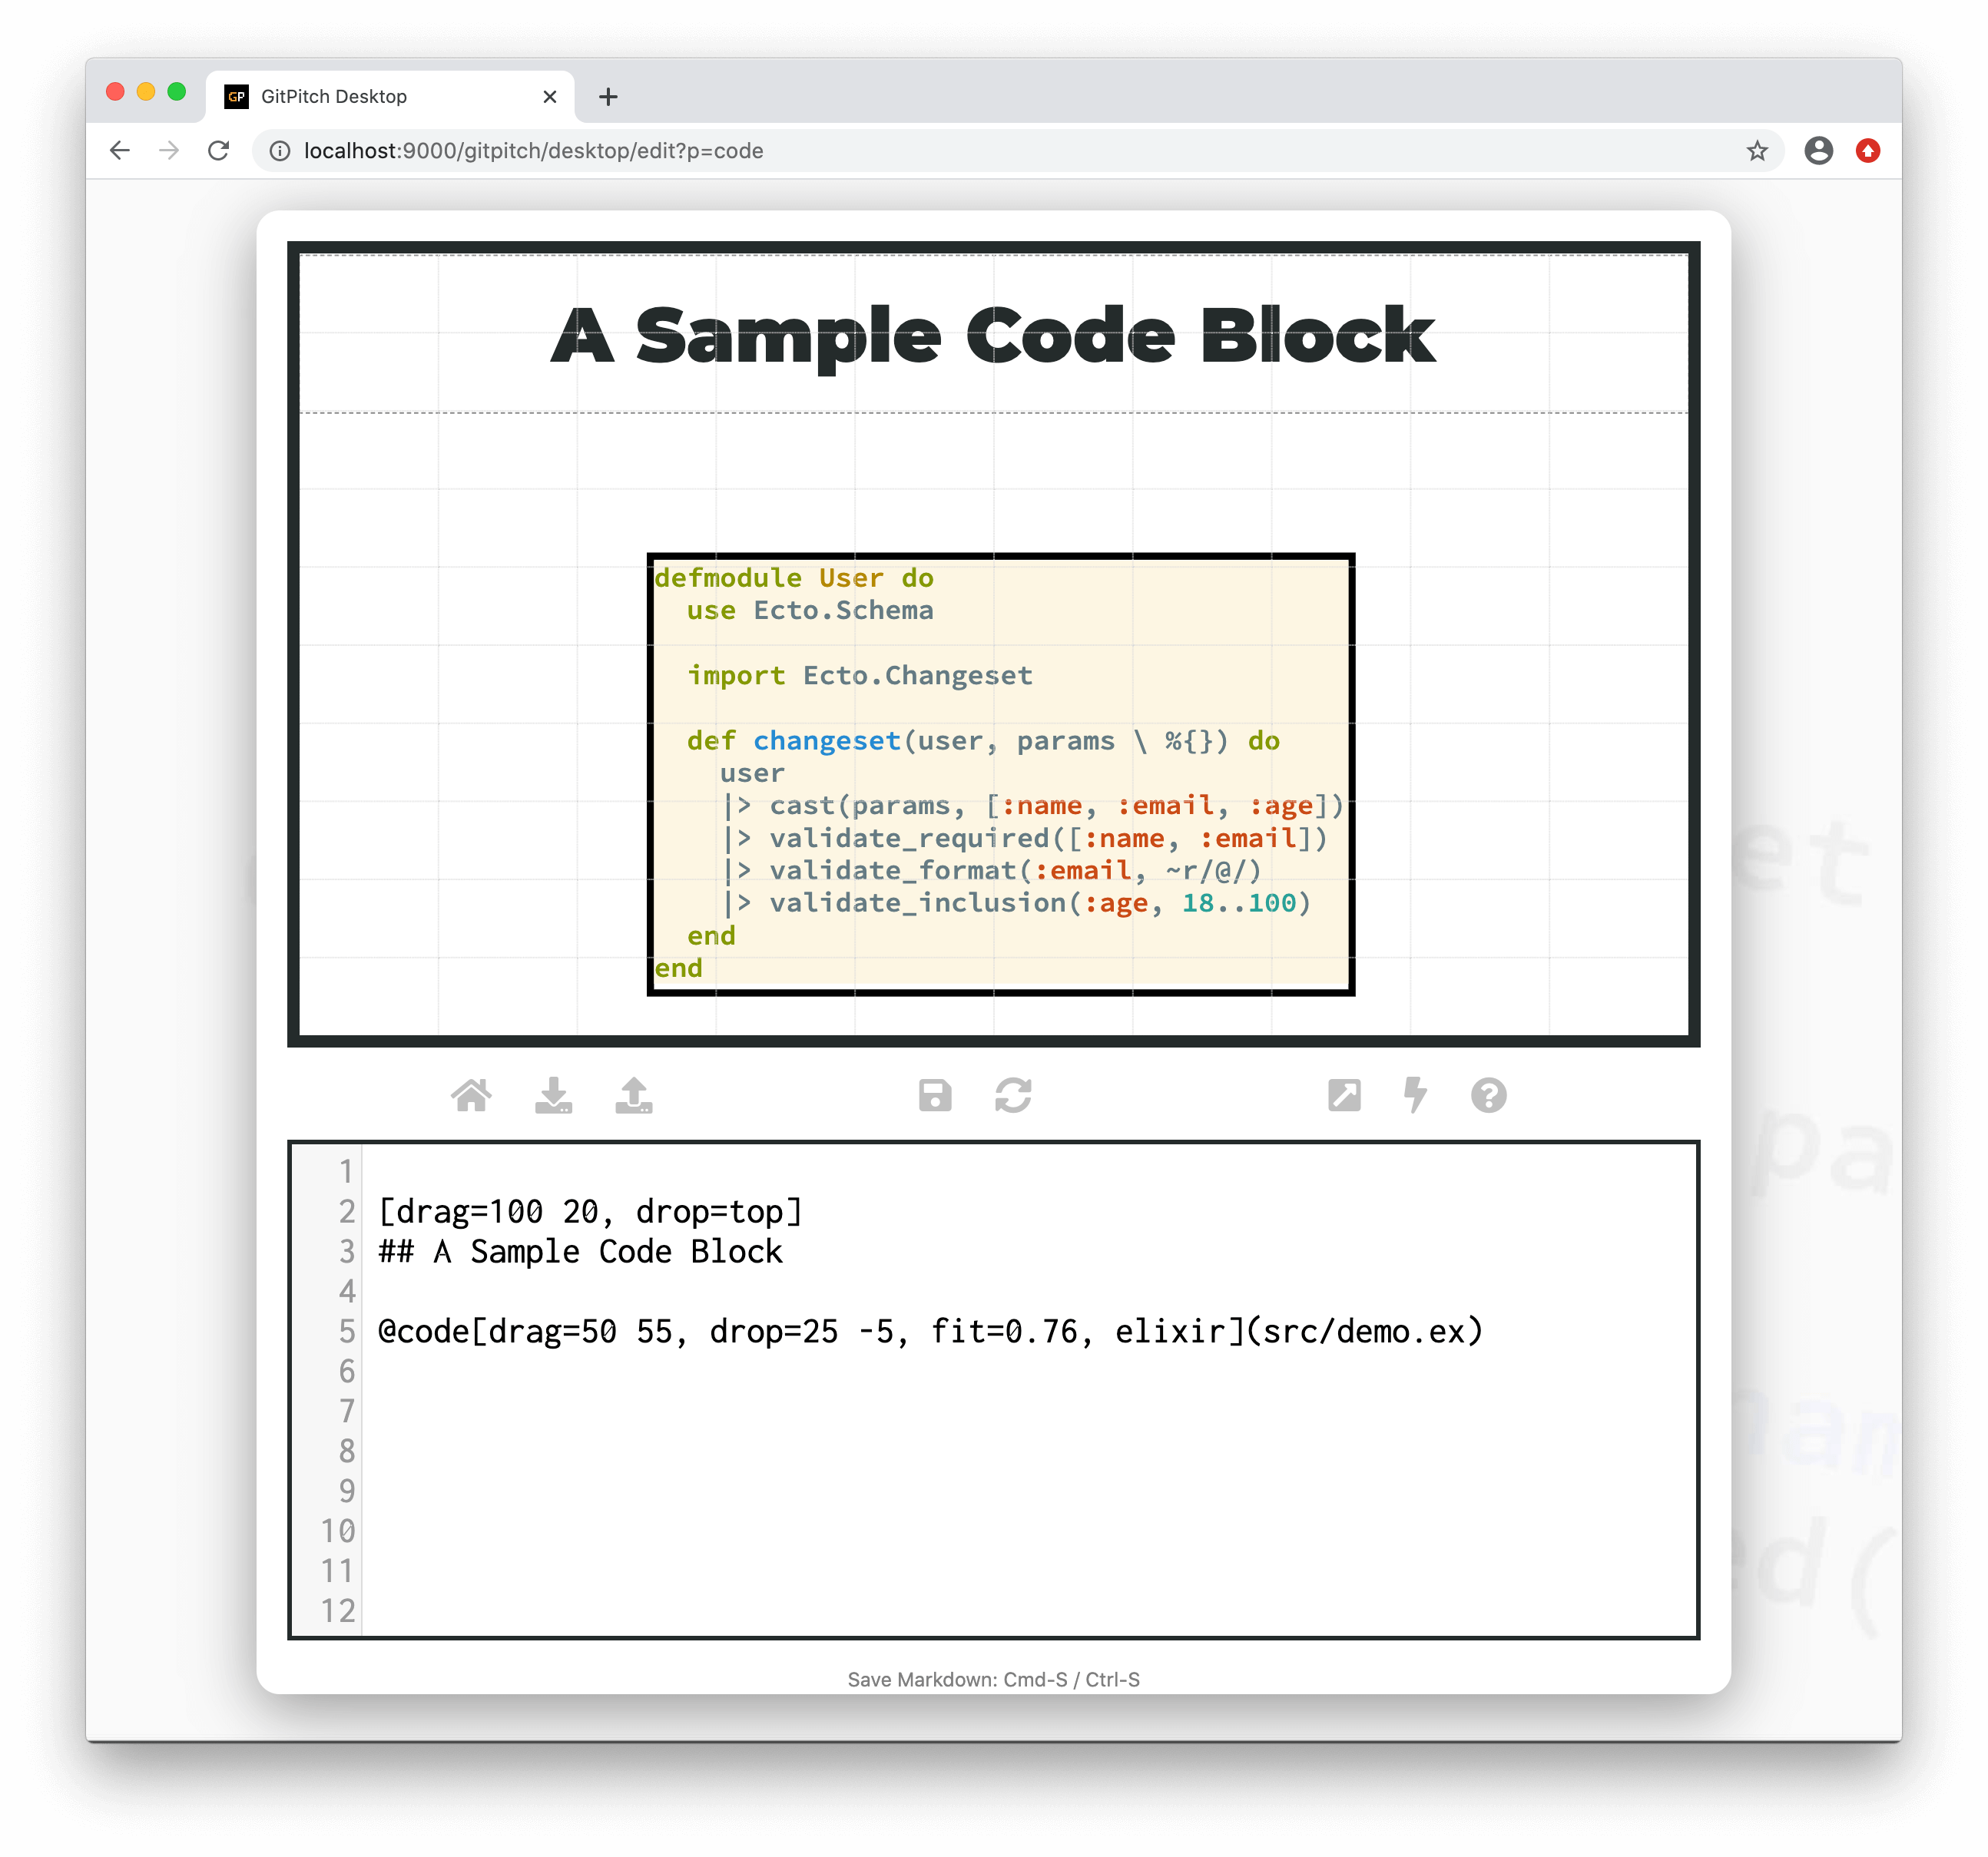Click editor line '## A Sample Code Block'

point(580,1251)
